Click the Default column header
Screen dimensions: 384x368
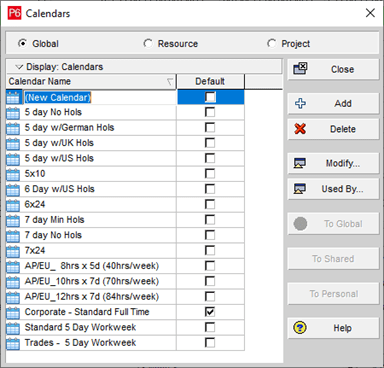pyautogui.click(x=210, y=81)
